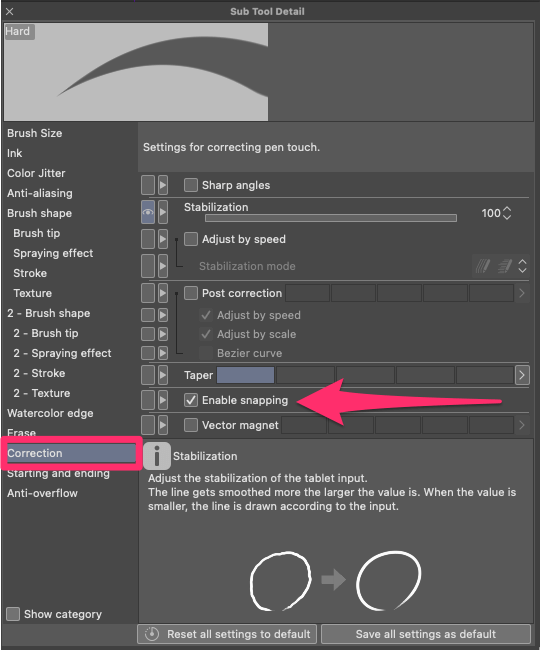The height and width of the screenshot is (650, 540).
Task: Click the info icon next to Stabilization heading
Action: [x=157, y=456]
